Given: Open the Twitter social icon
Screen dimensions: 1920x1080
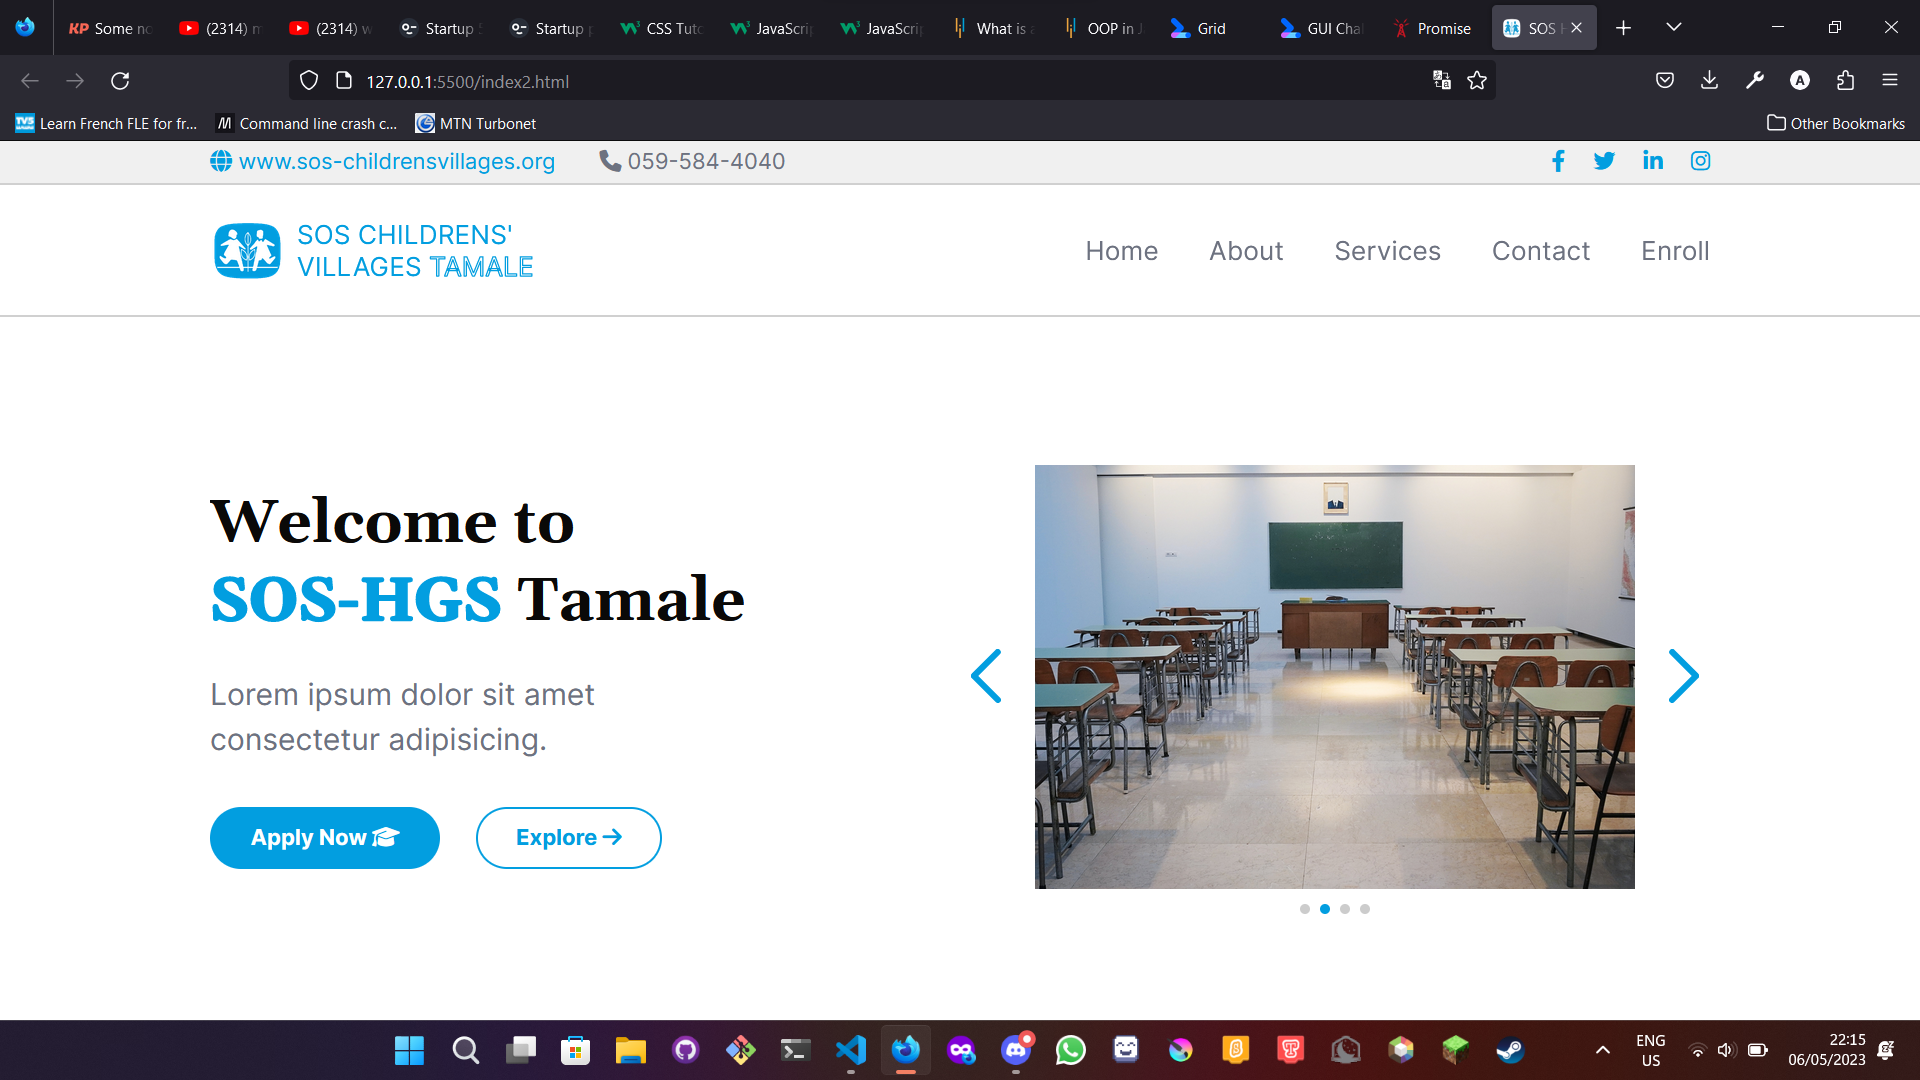Looking at the screenshot, I should (x=1604, y=161).
